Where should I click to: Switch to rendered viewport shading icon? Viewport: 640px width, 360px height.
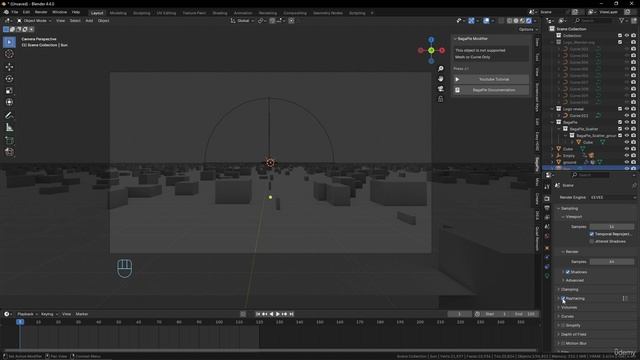[529, 20]
